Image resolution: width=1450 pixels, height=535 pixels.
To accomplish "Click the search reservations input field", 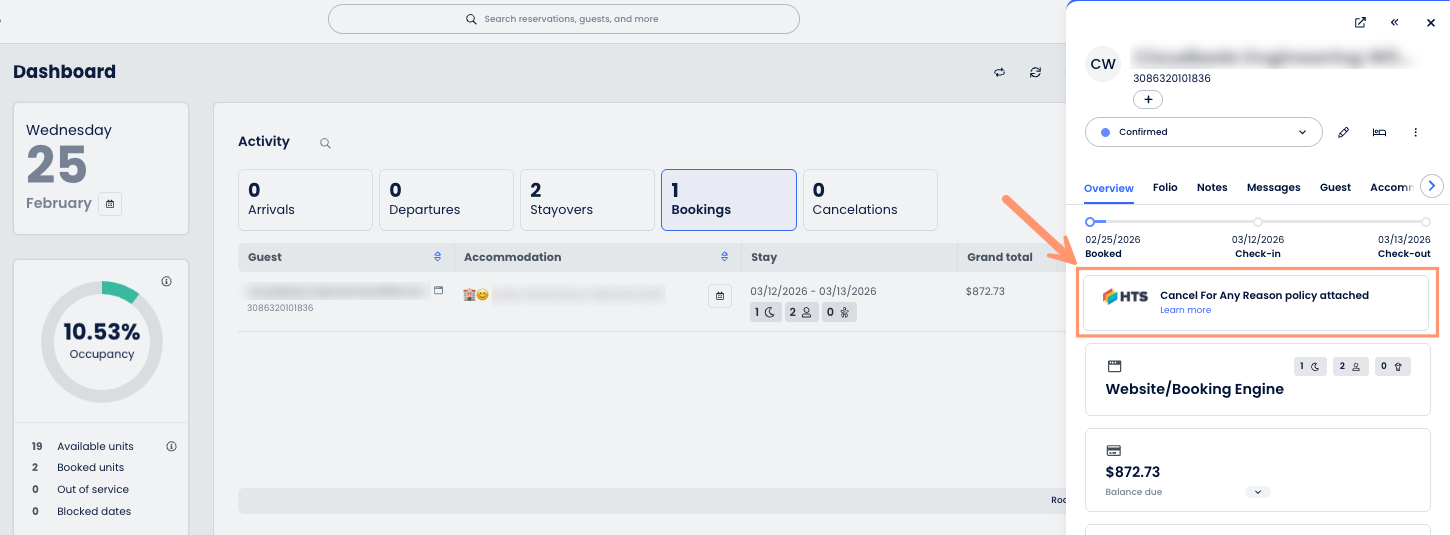I will click(x=564, y=19).
